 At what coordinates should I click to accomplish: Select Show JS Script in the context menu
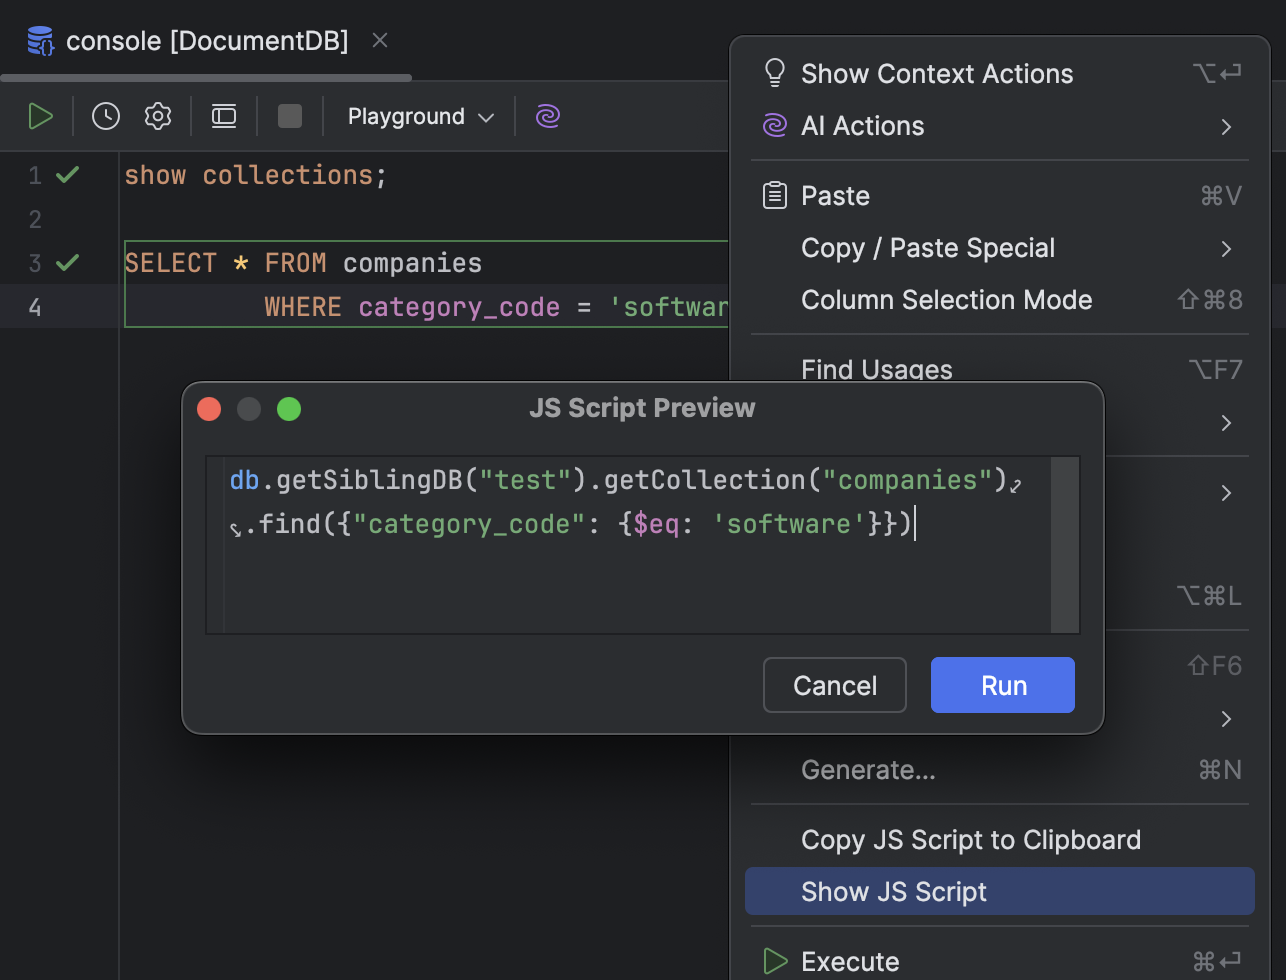tap(893, 891)
